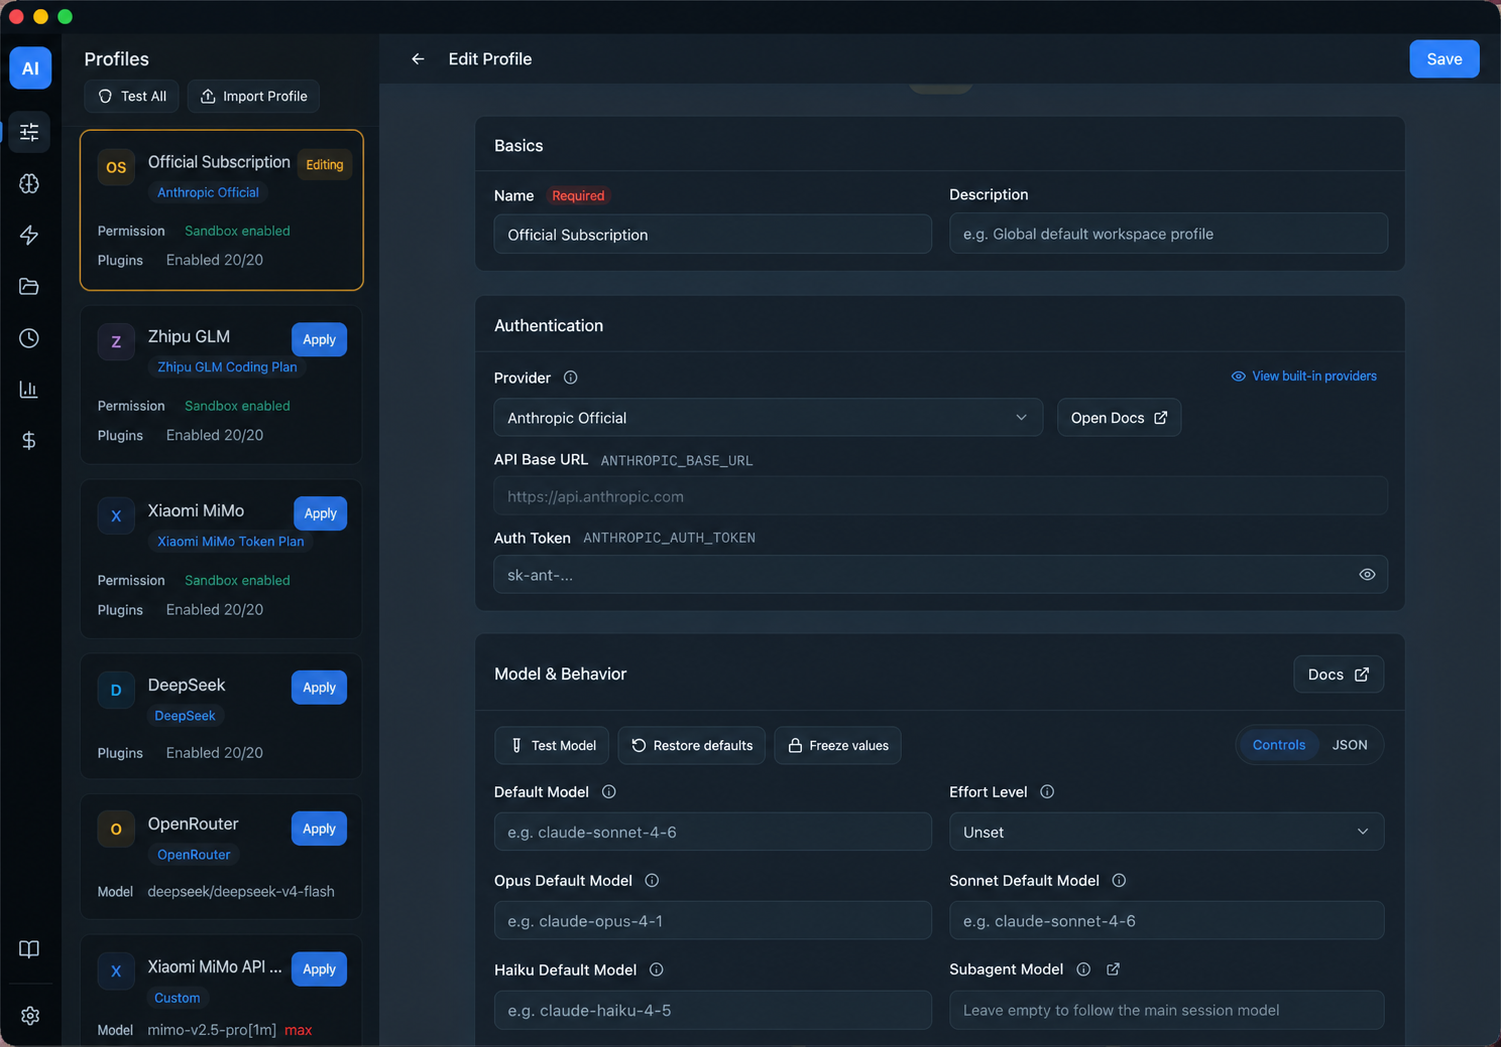
Task: Click the D avatar of DeepSeek
Action: click(116, 690)
